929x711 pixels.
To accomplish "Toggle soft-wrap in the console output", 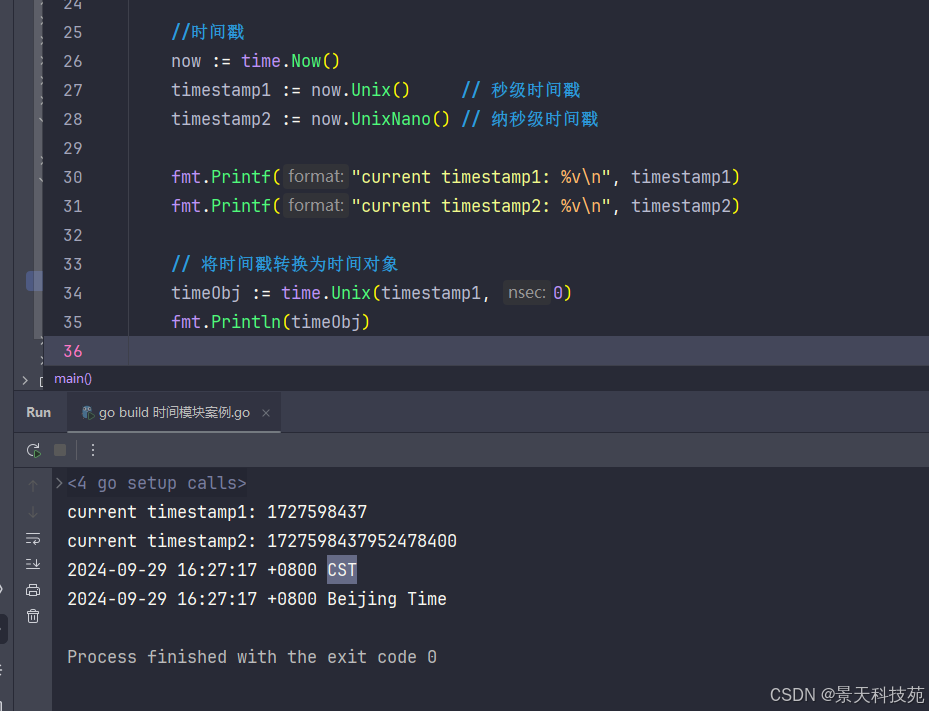I will coord(33,538).
